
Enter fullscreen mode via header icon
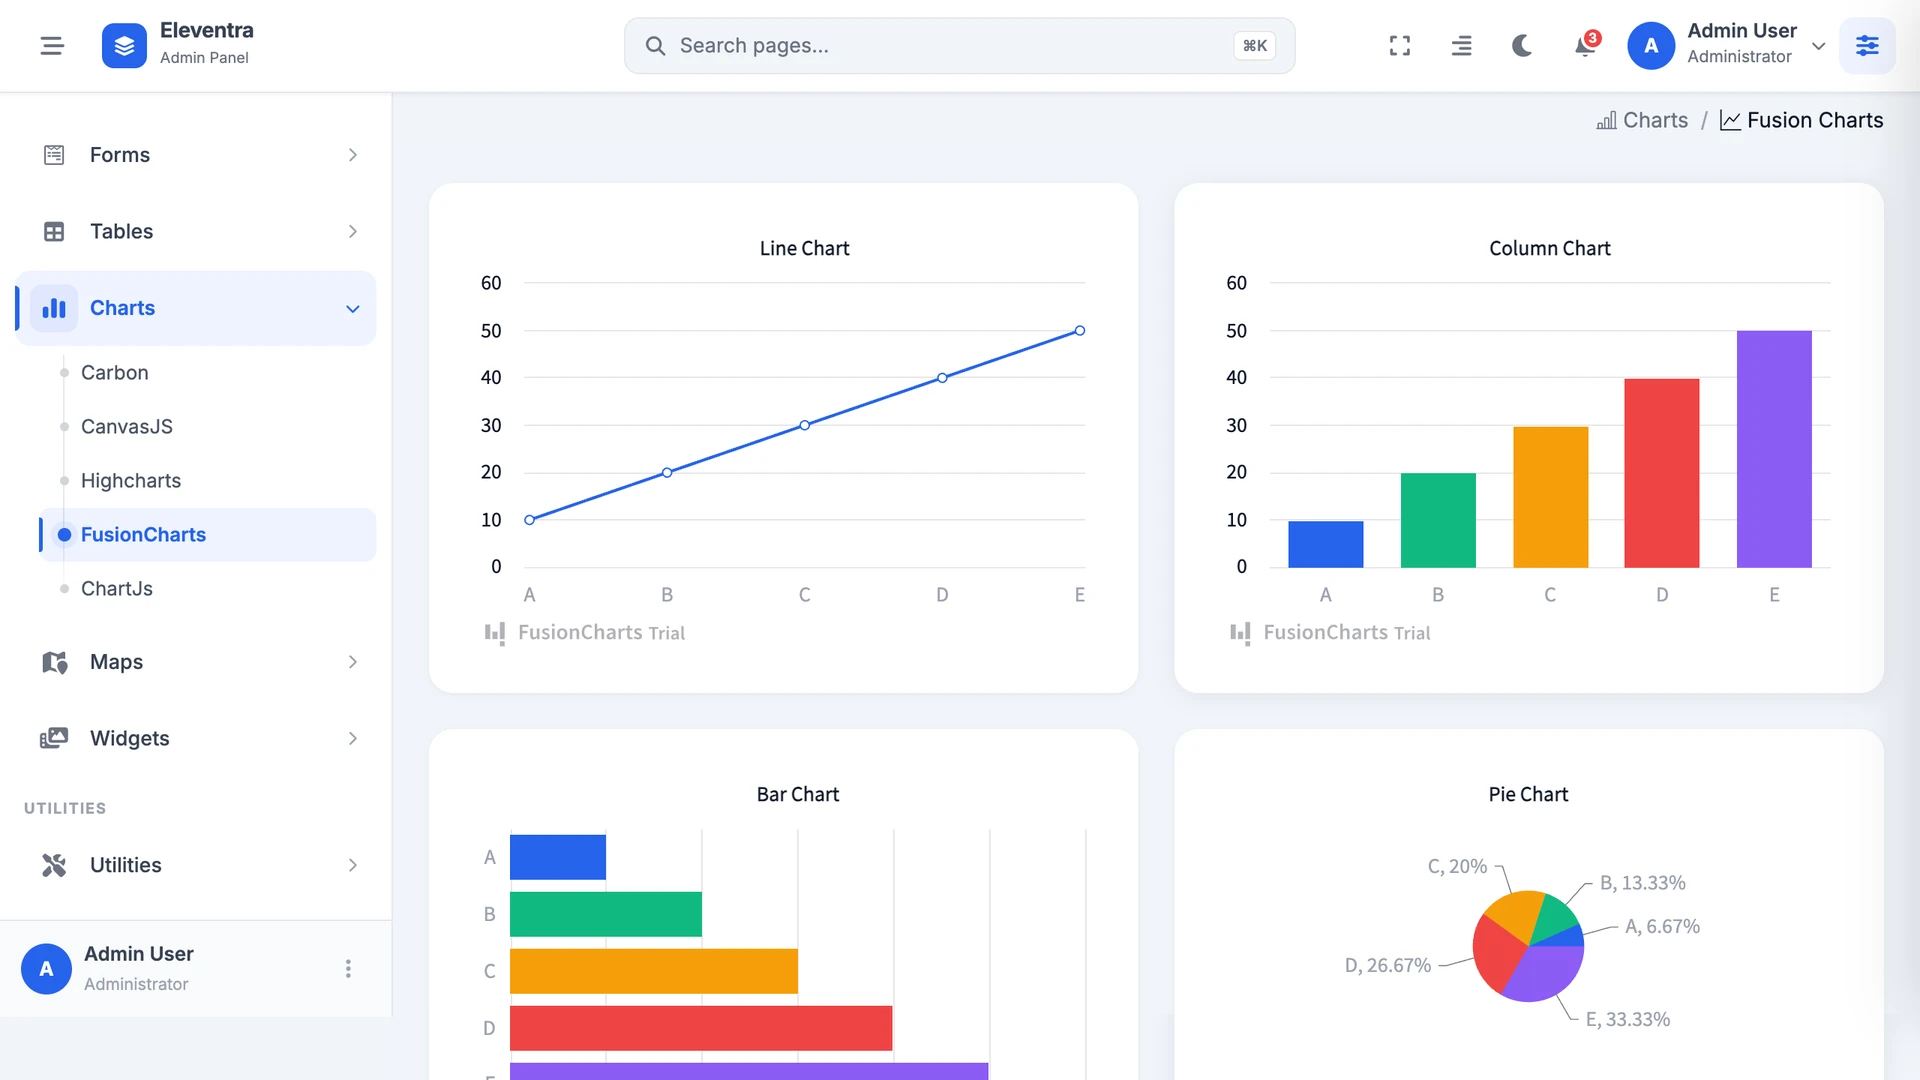pos(1400,45)
